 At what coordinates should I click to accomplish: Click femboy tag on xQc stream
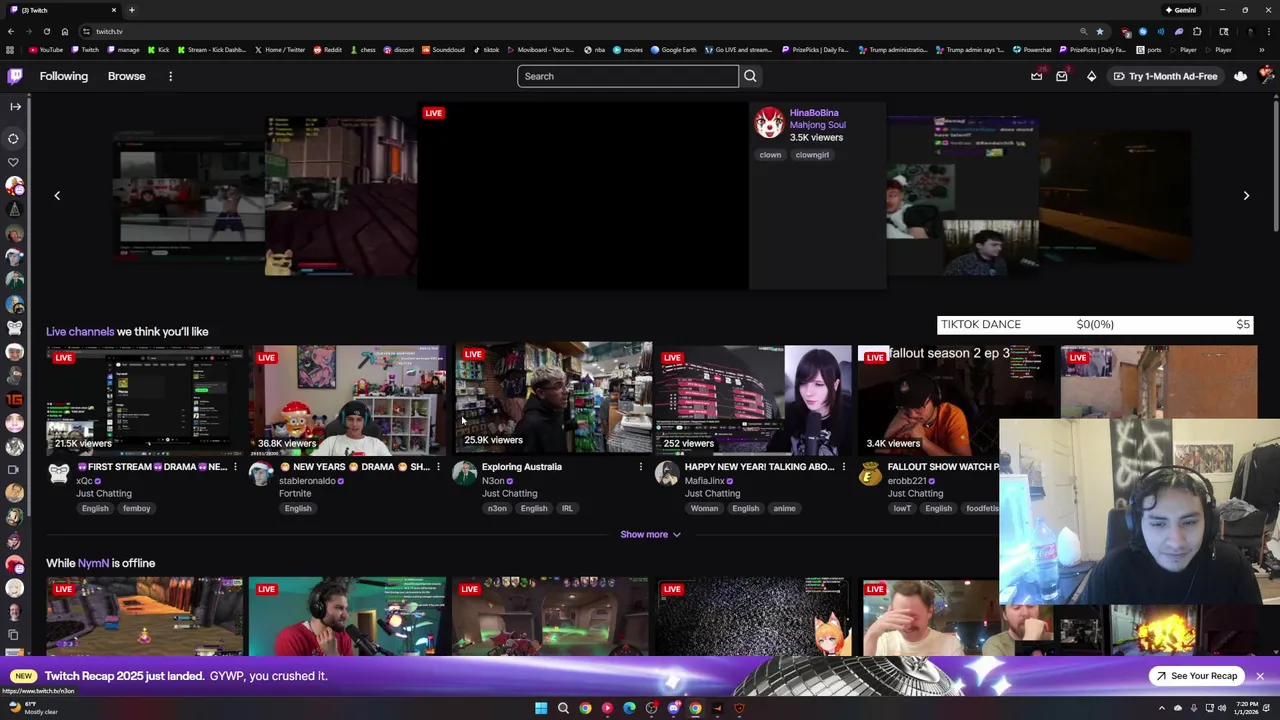pyautogui.click(x=137, y=508)
